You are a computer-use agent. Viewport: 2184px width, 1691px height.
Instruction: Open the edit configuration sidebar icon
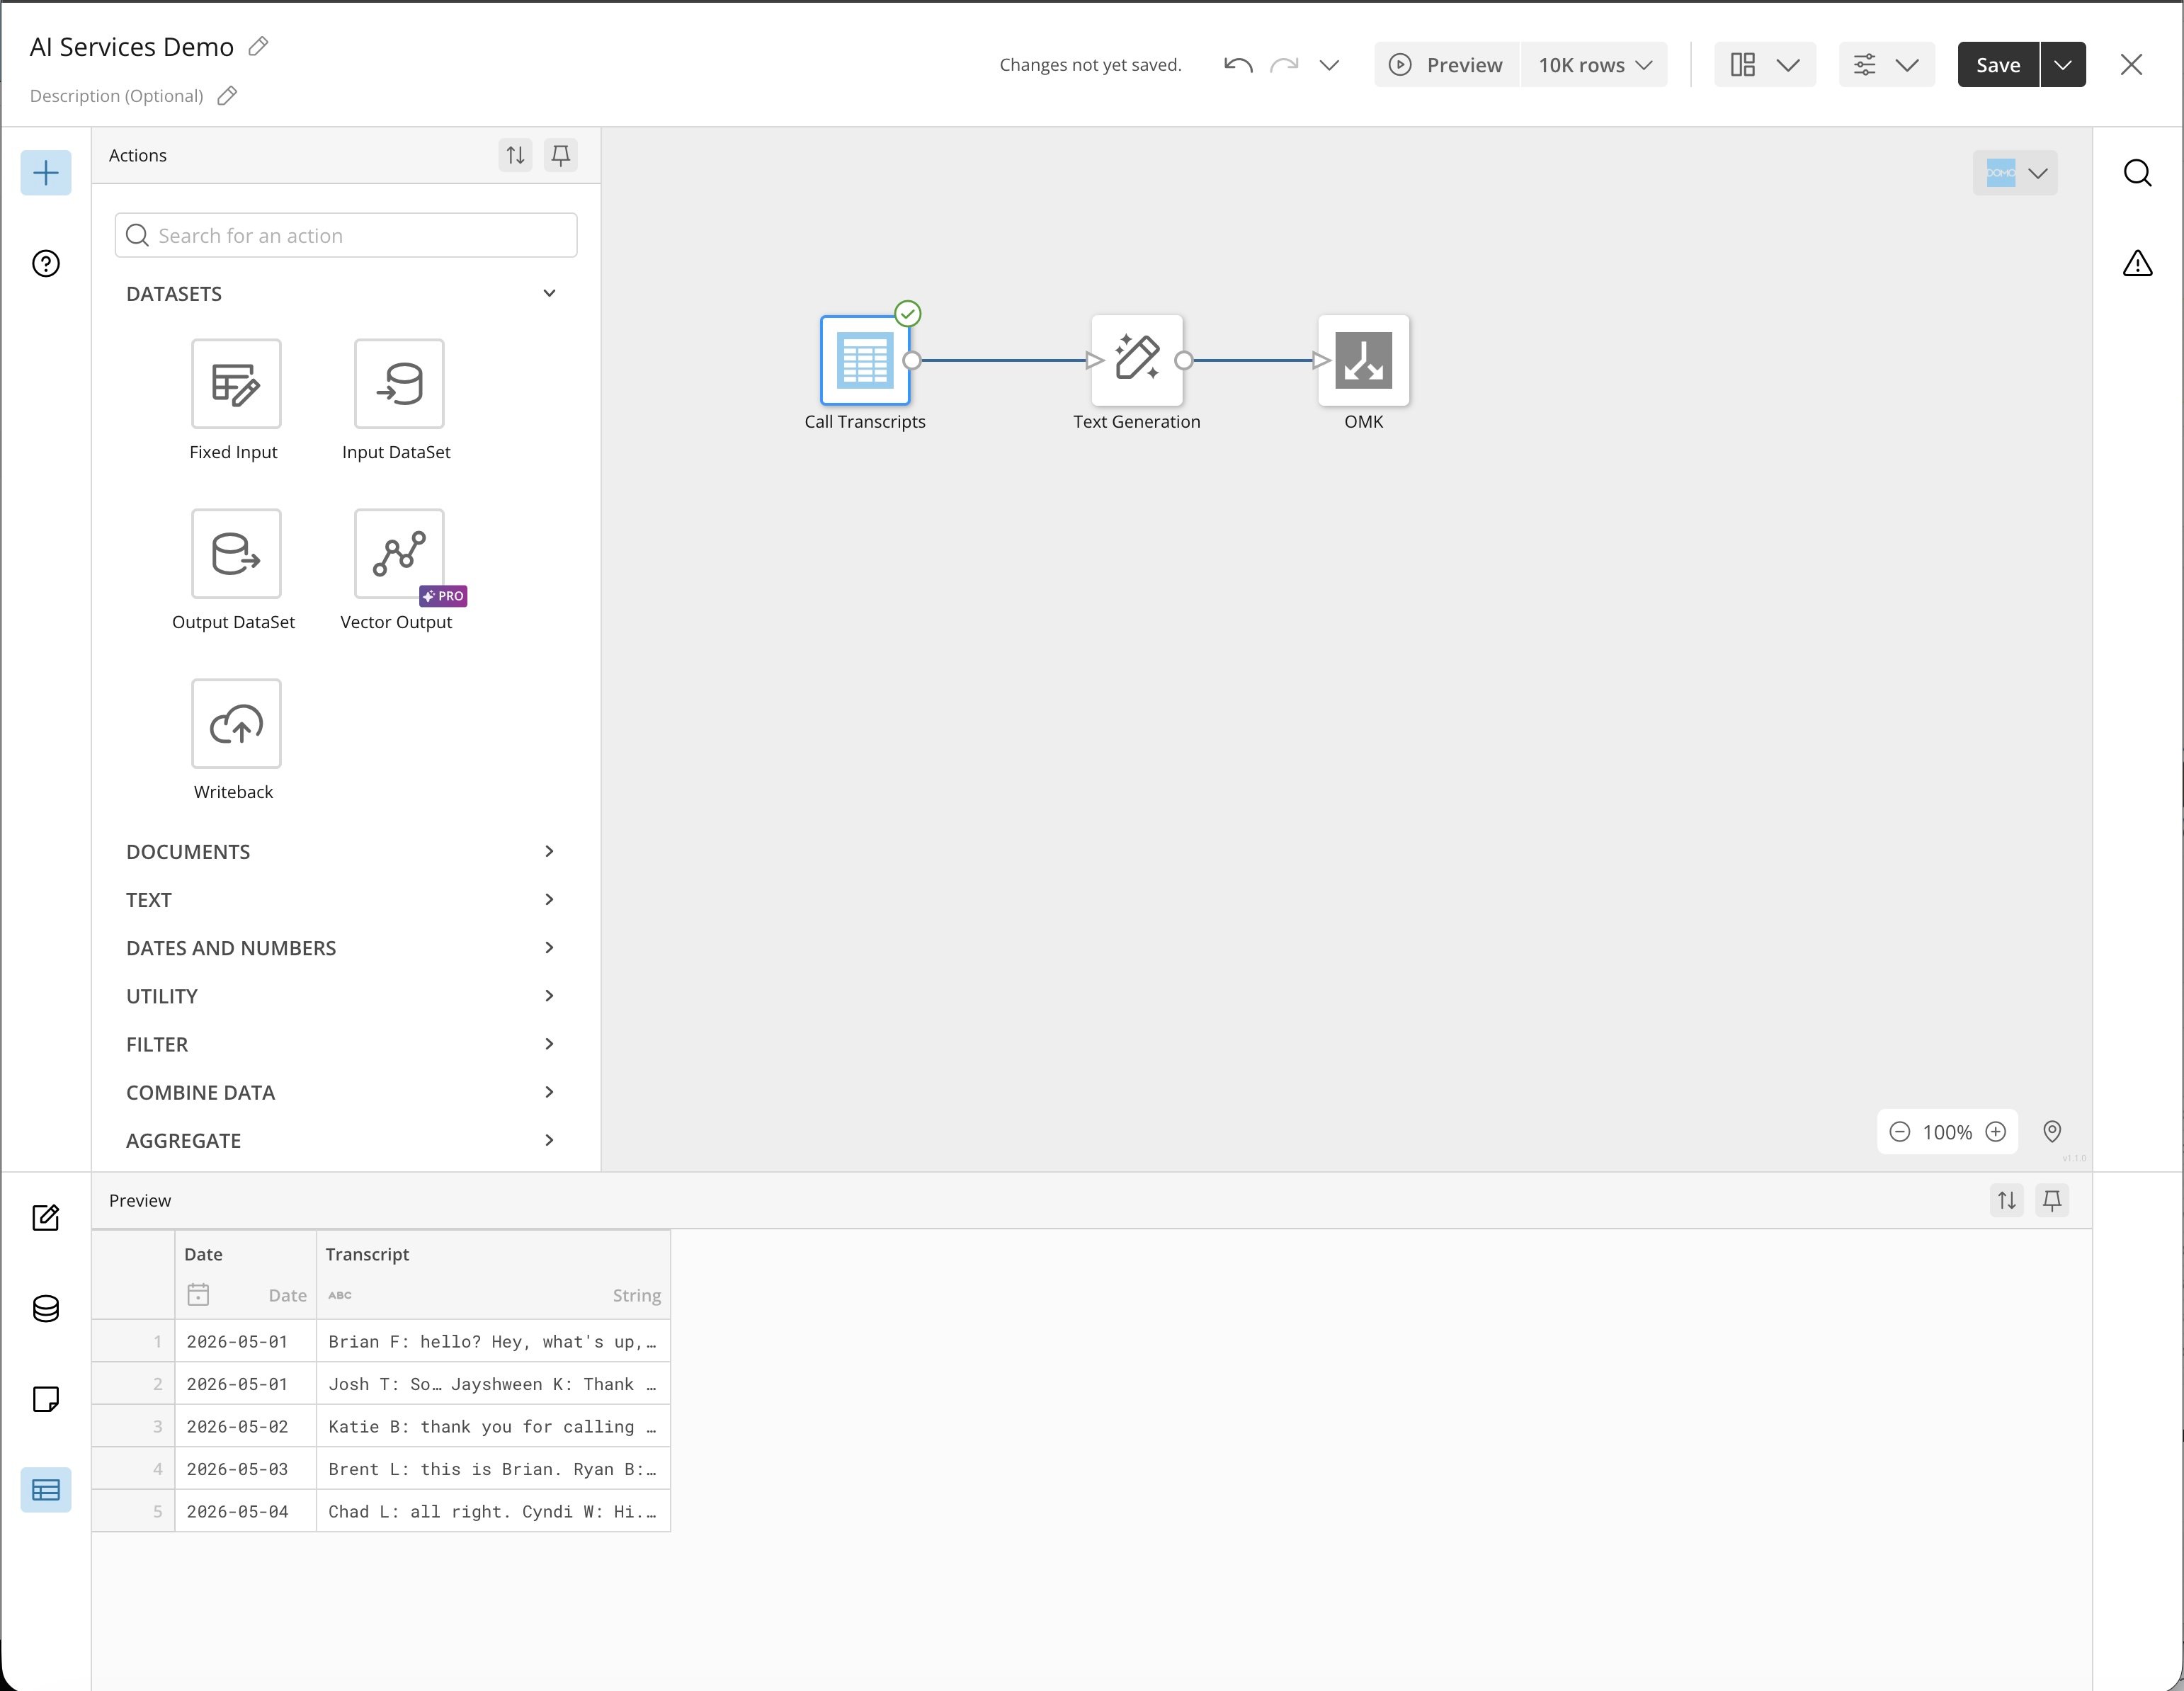click(46, 1217)
